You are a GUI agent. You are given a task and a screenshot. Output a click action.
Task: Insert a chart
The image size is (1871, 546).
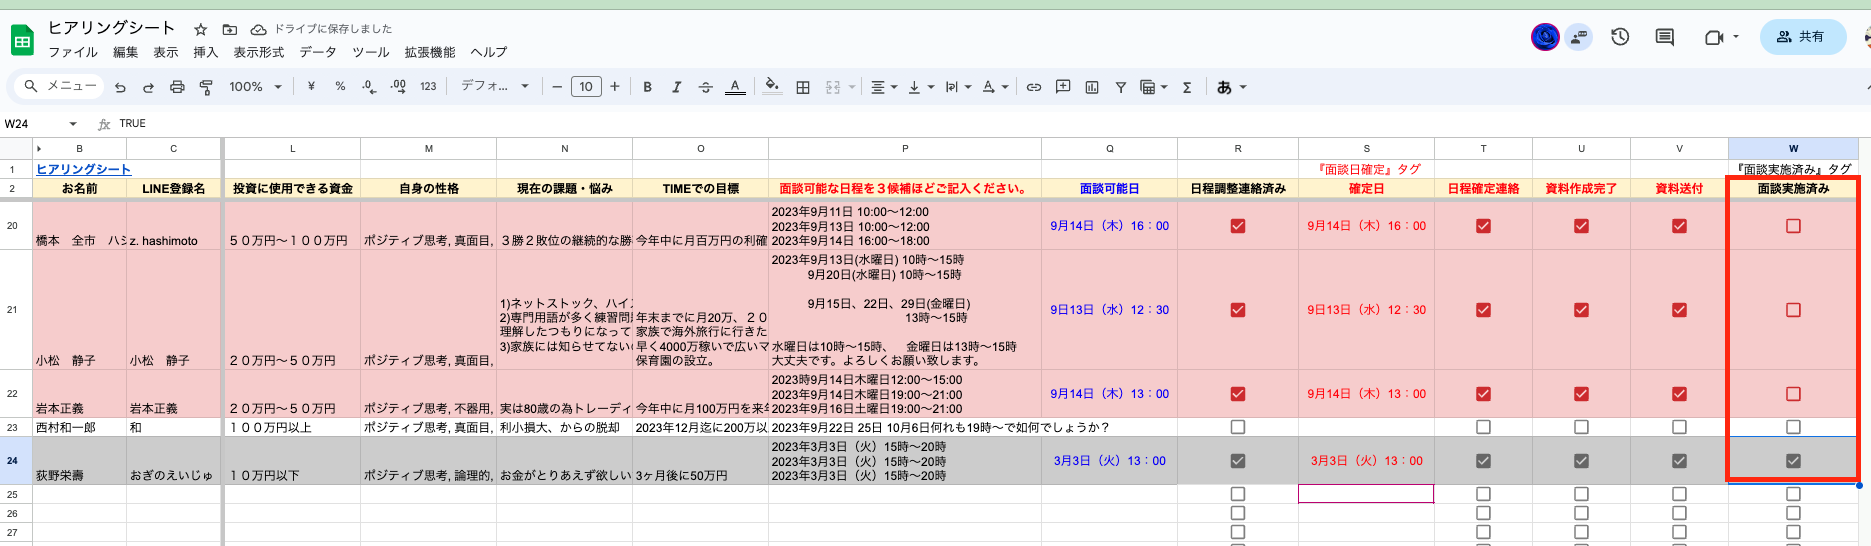coord(1092,87)
